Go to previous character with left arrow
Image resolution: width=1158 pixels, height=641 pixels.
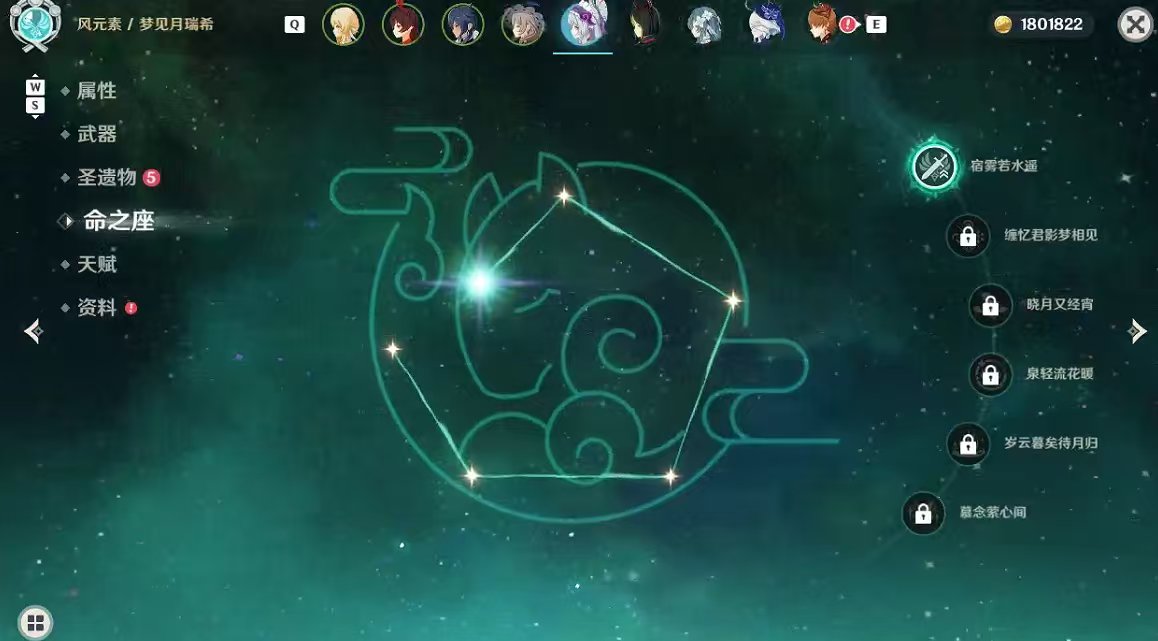[34, 331]
